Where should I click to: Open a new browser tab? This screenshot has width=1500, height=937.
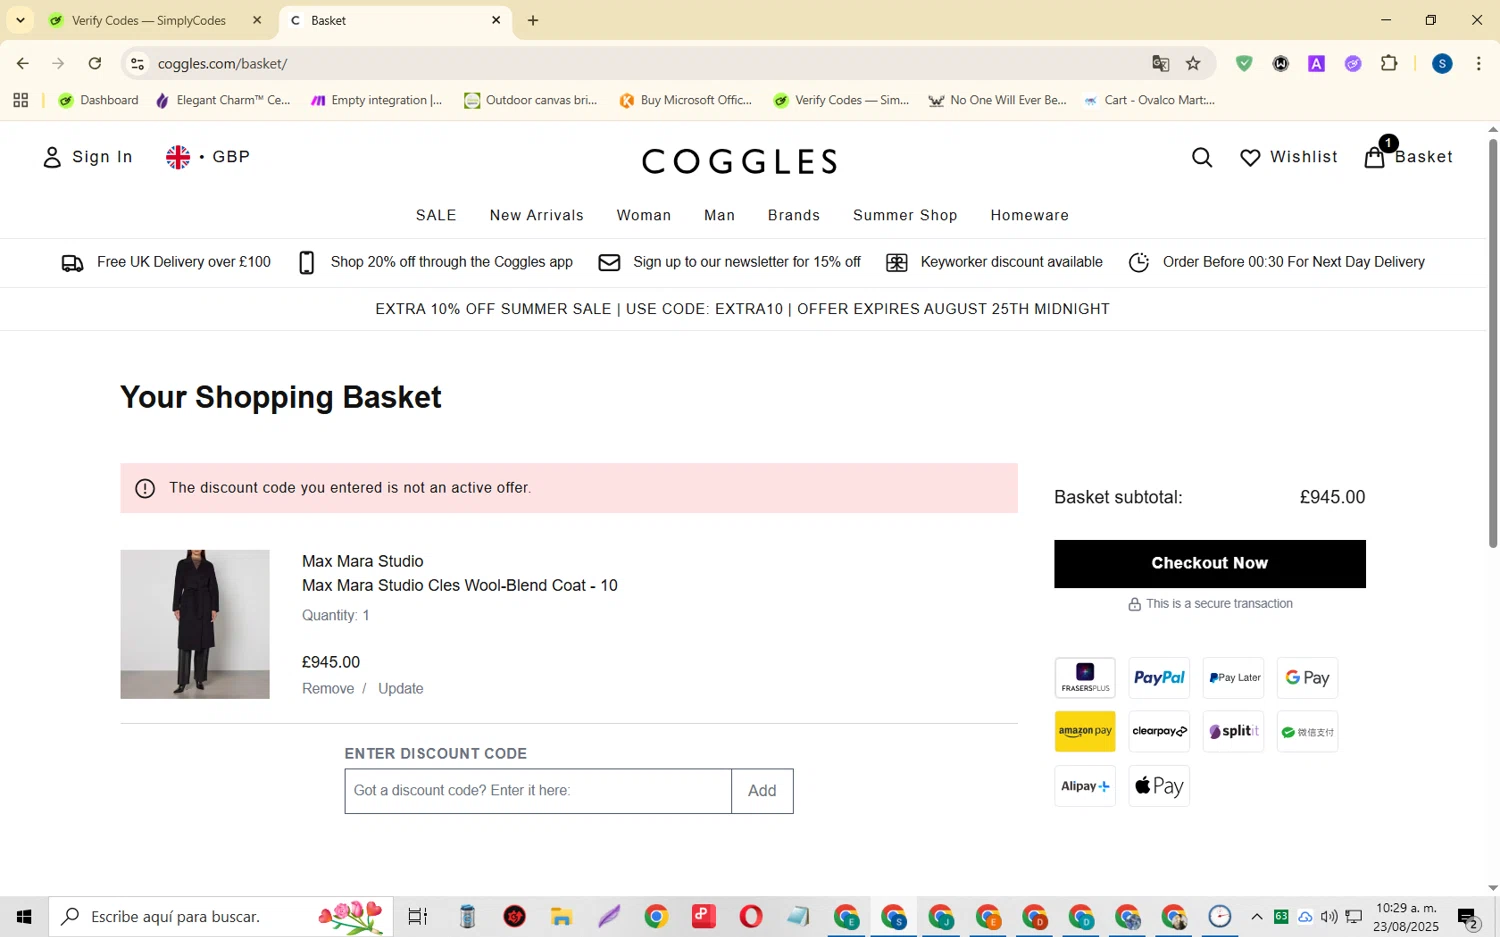coord(533,20)
